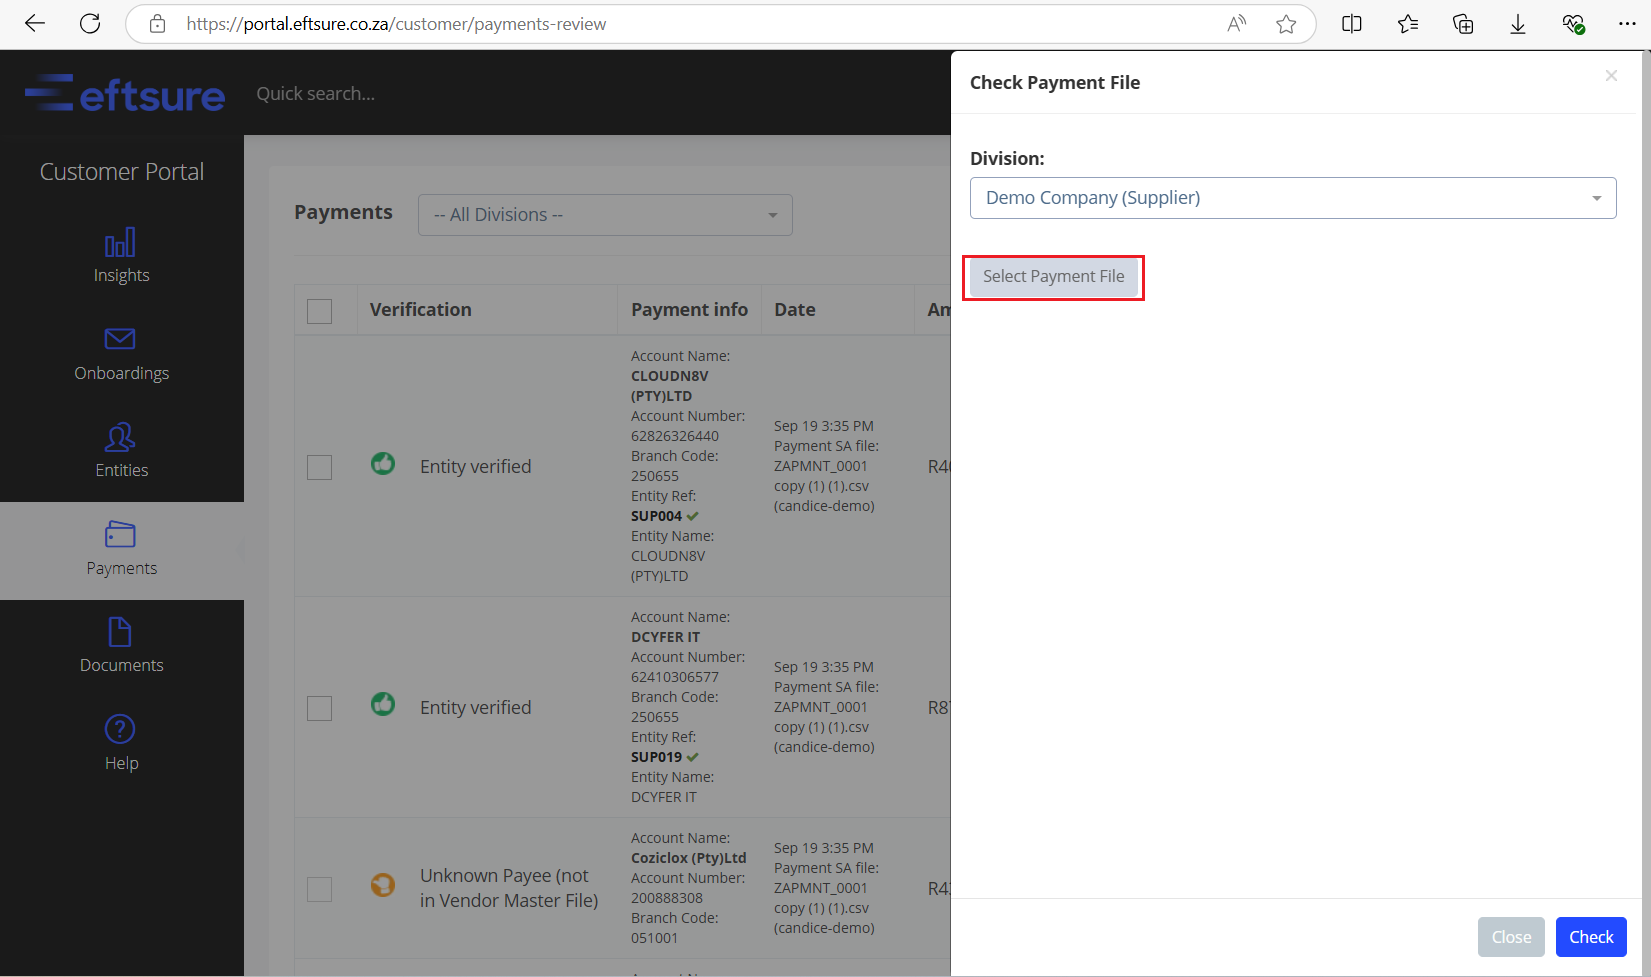The width and height of the screenshot is (1651, 977).
Task: Click the blue Check button
Action: point(1590,937)
